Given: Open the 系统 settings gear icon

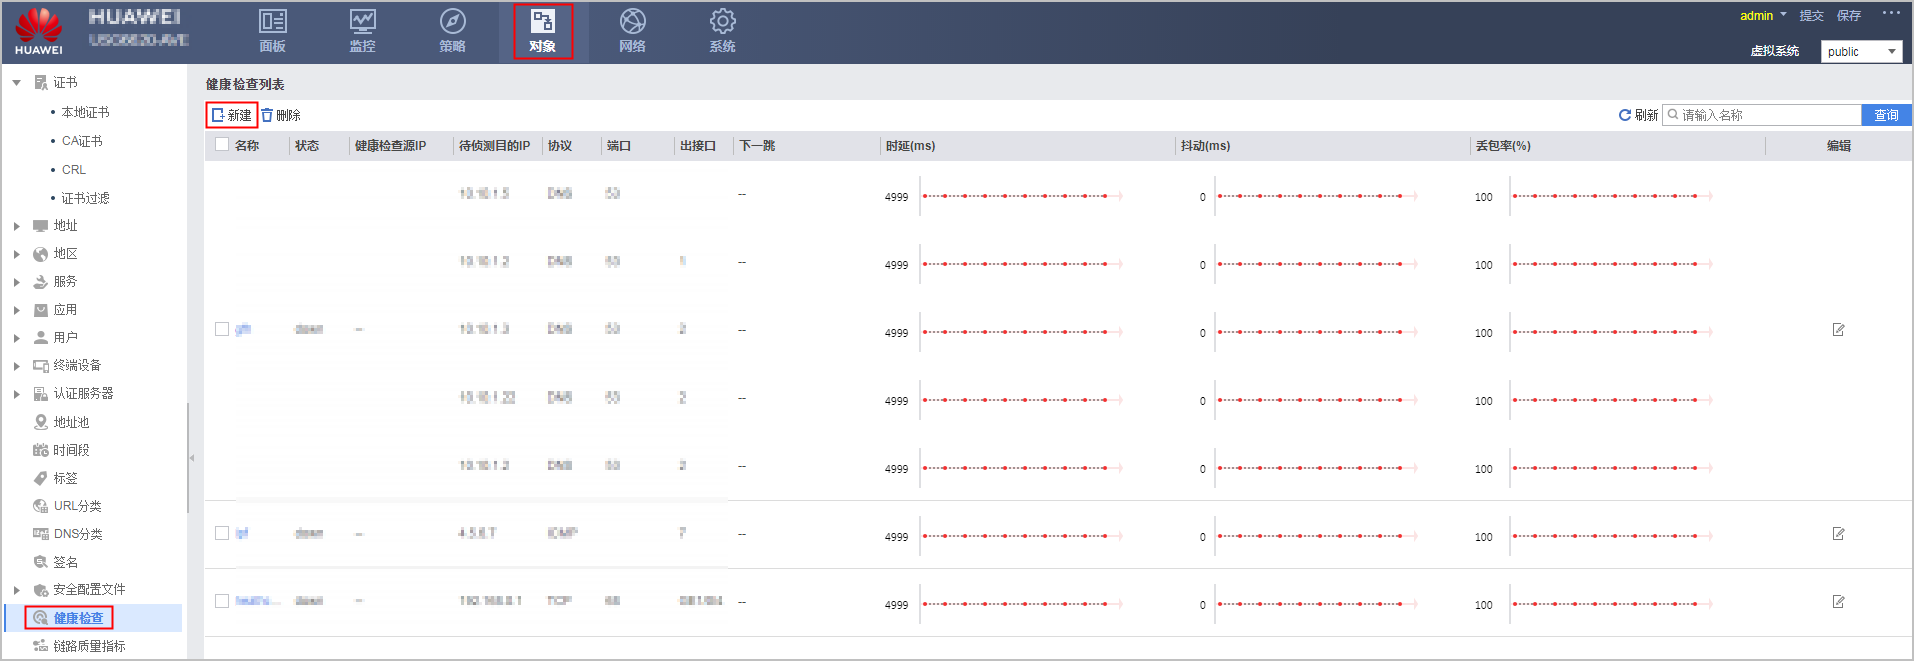Looking at the screenshot, I should 722,22.
